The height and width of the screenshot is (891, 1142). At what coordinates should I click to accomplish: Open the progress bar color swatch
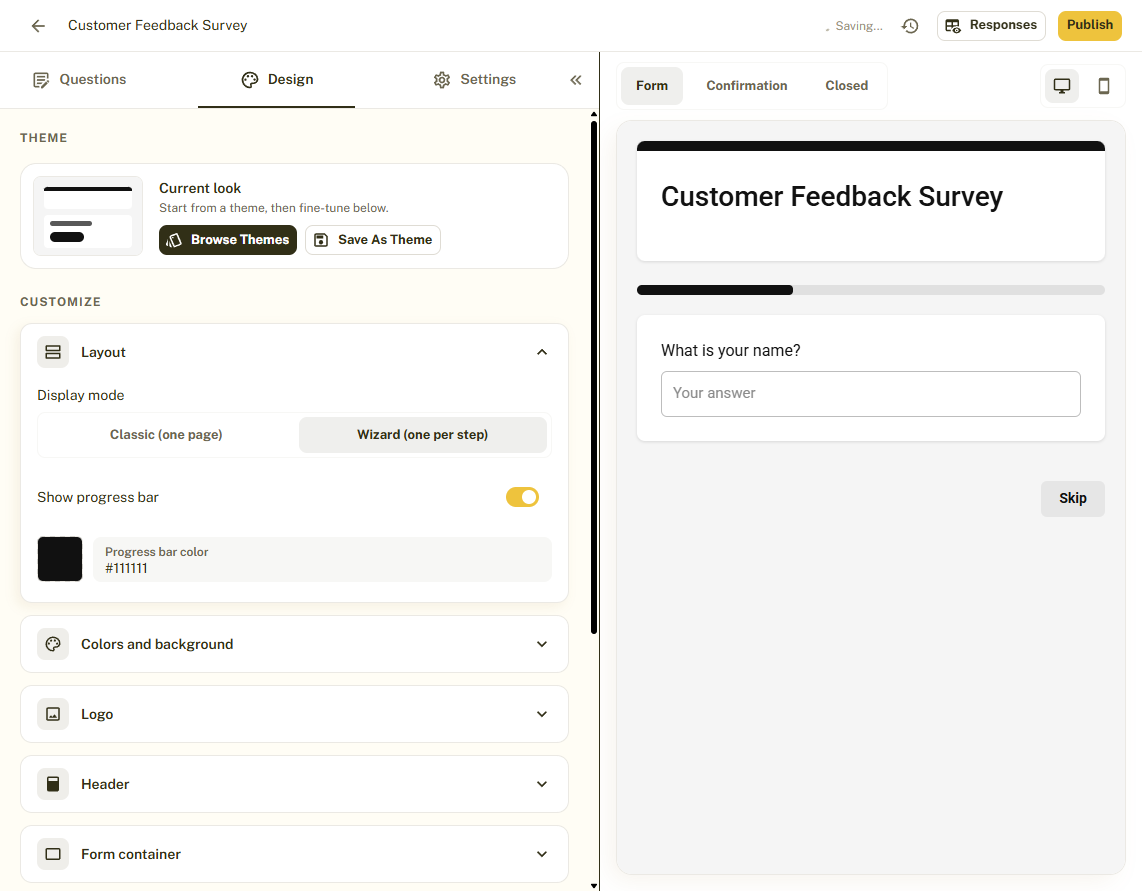(60, 559)
